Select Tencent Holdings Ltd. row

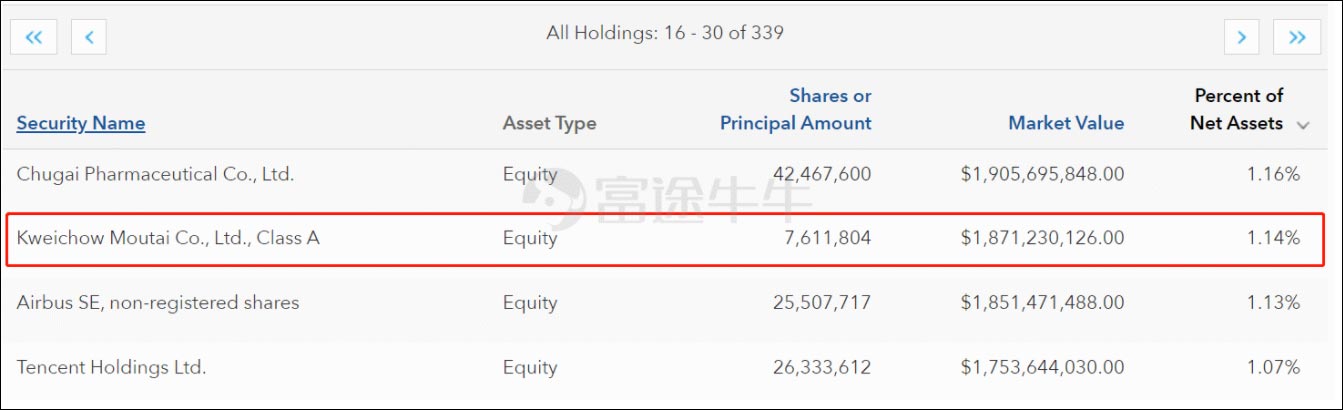111,367
